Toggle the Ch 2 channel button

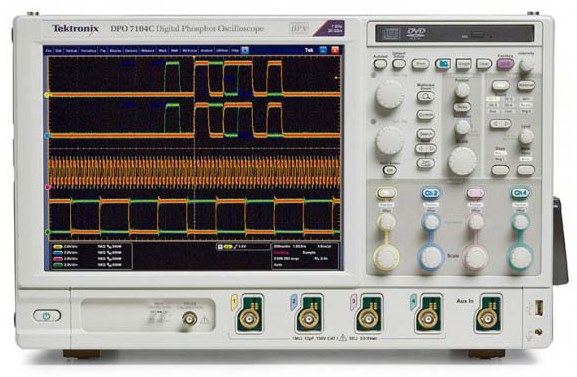tap(431, 193)
